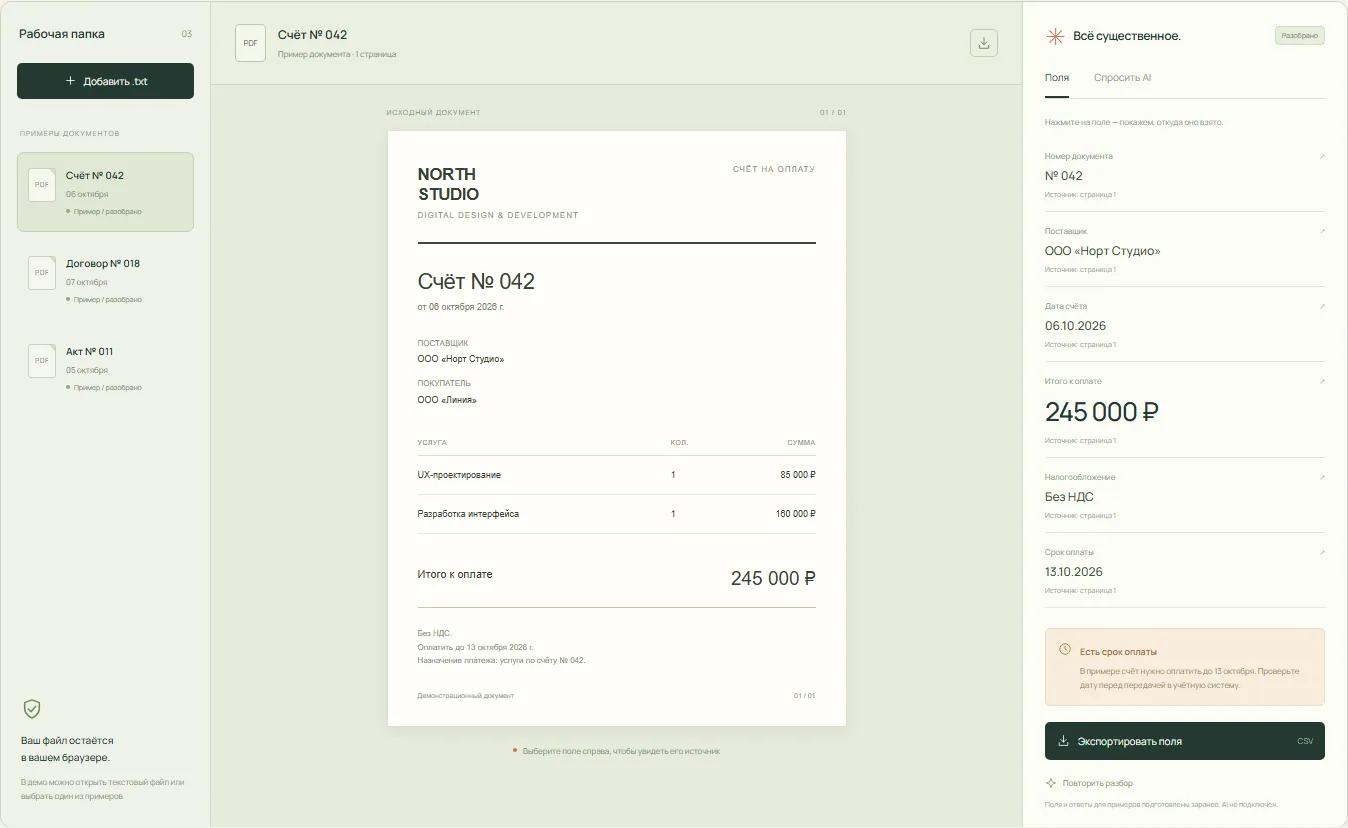Image resolution: width=1348 pixels, height=828 pixels.
Task: Click the PDF file icon for Договор № 018
Action: (42, 273)
